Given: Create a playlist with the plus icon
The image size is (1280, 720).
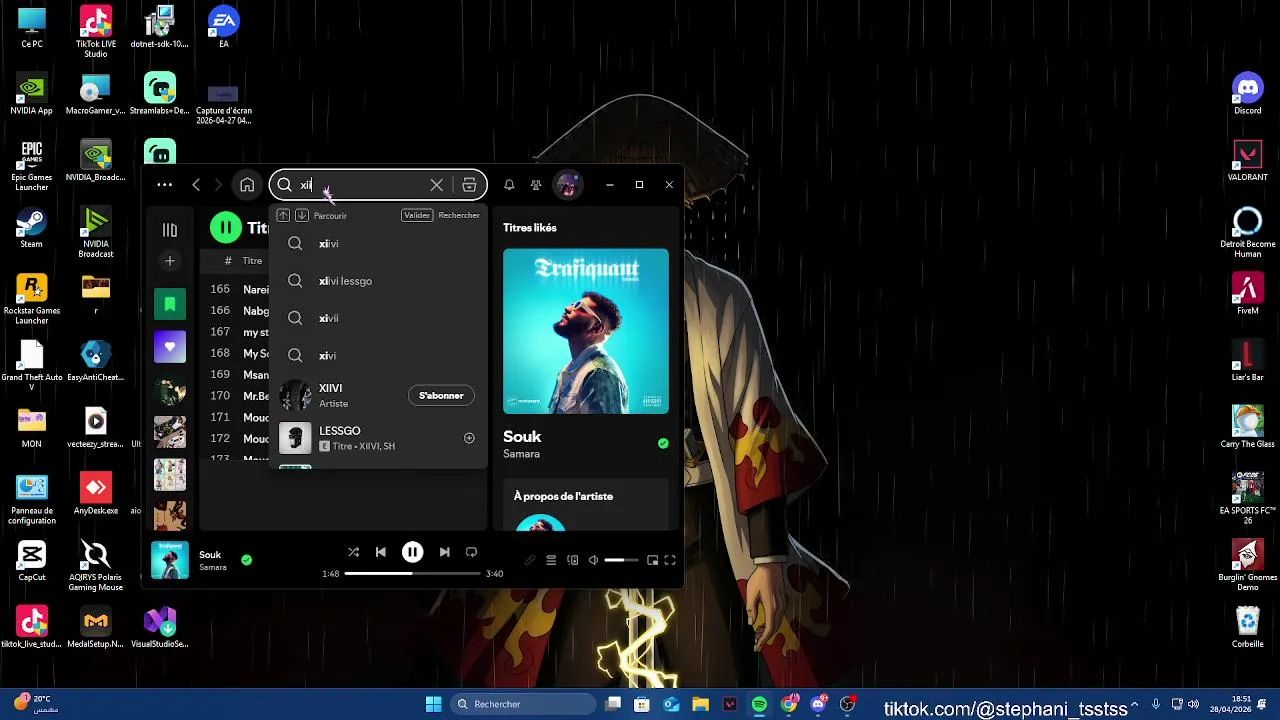Looking at the screenshot, I should (x=170, y=261).
